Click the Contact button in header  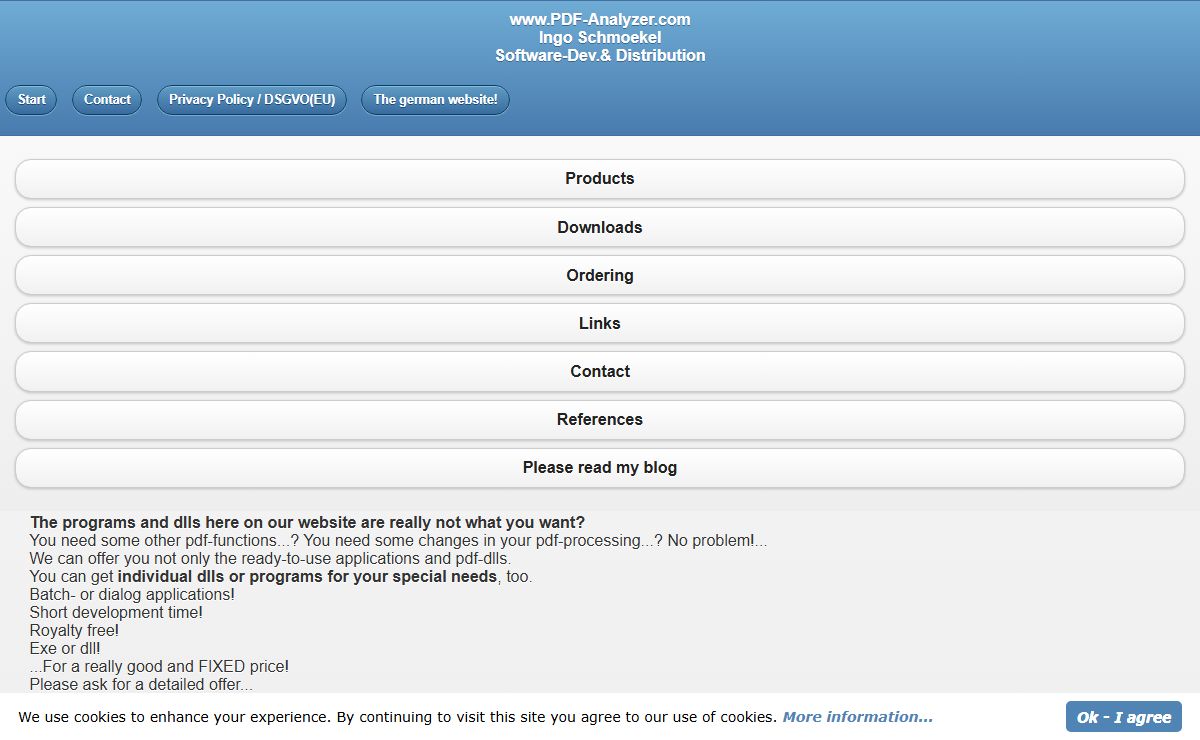coord(107,100)
